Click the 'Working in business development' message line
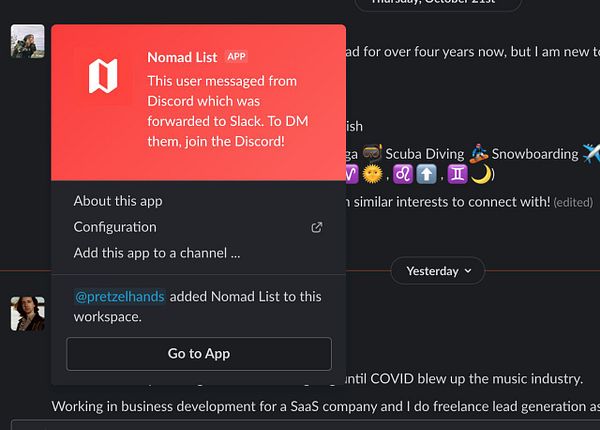The image size is (600, 430). click(325, 406)
